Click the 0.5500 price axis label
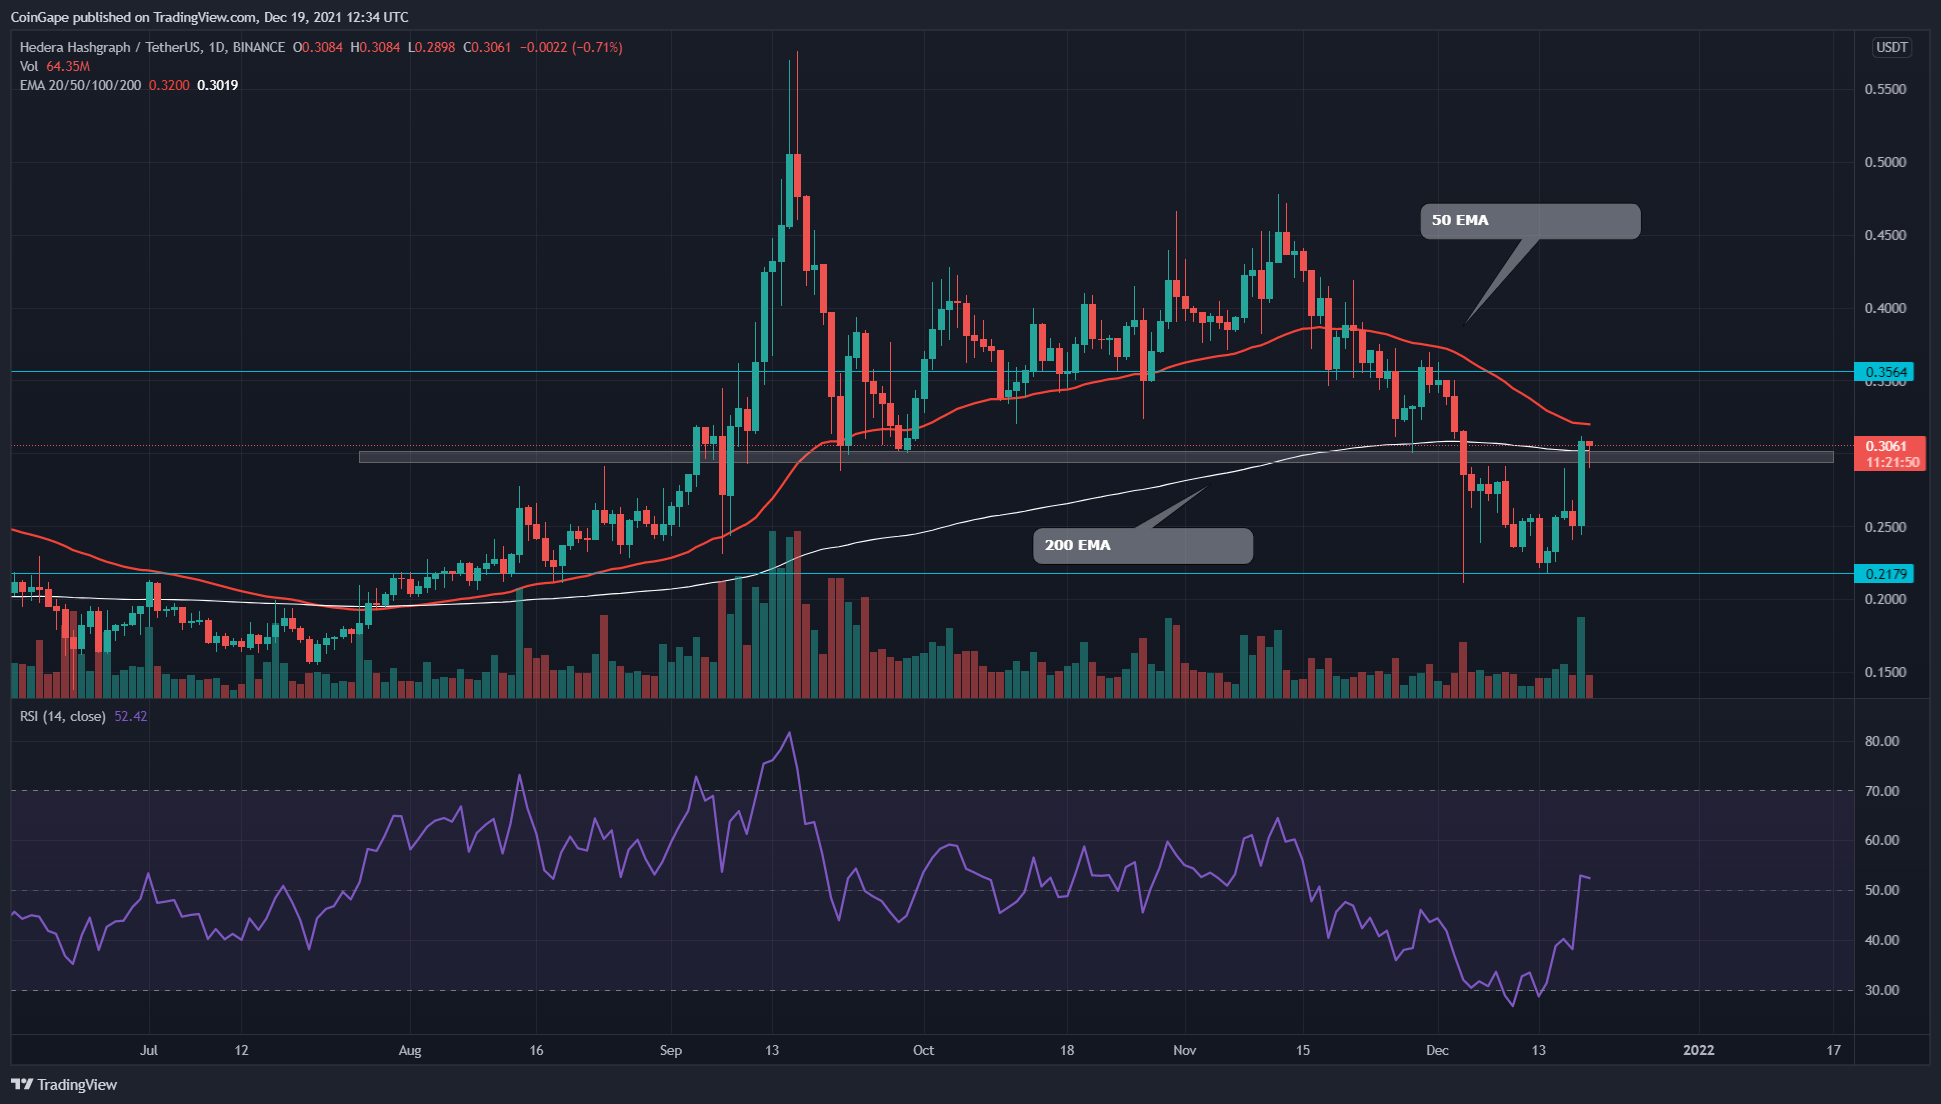This screenshot has height=1104, width=1941. pos(1885,89)
